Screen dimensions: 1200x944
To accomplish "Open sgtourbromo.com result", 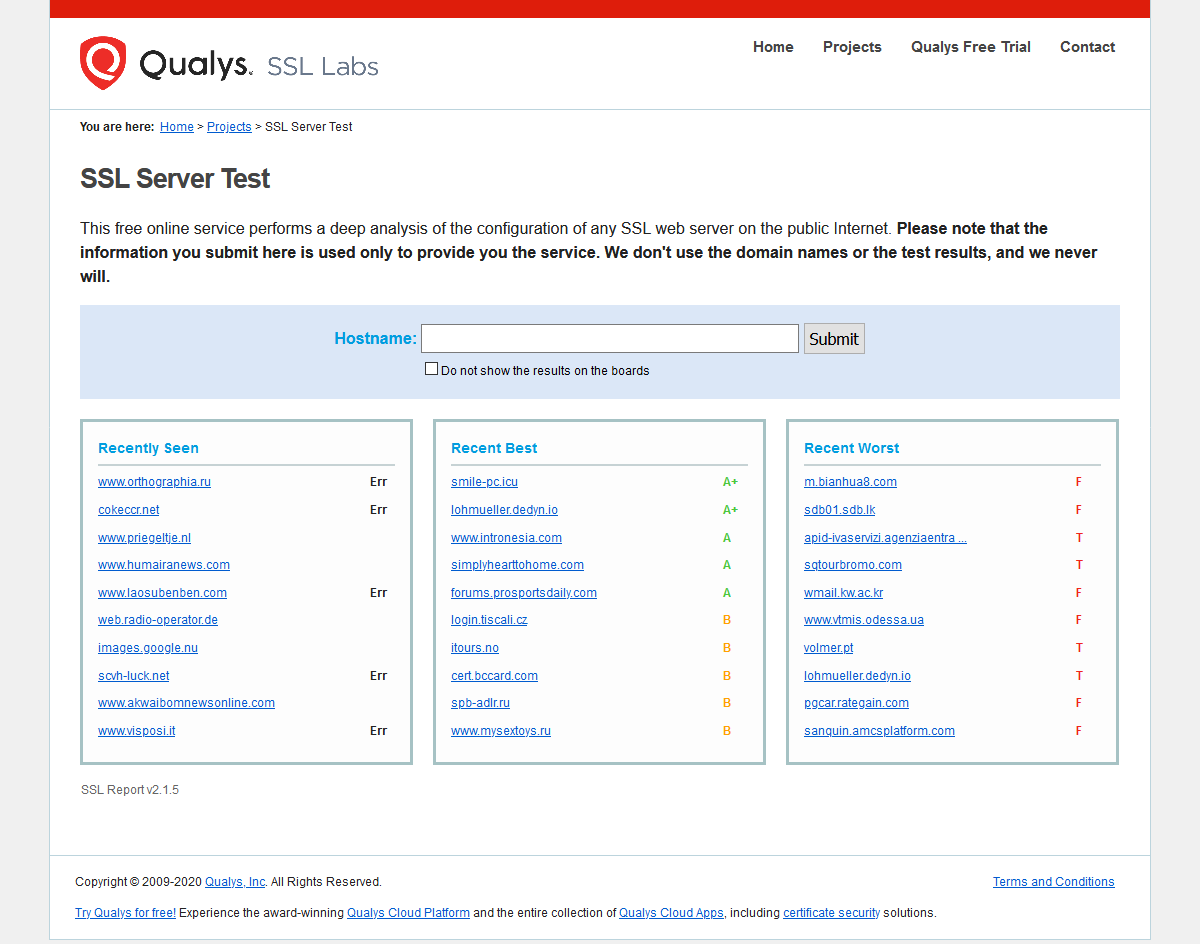I will point(853,565).
